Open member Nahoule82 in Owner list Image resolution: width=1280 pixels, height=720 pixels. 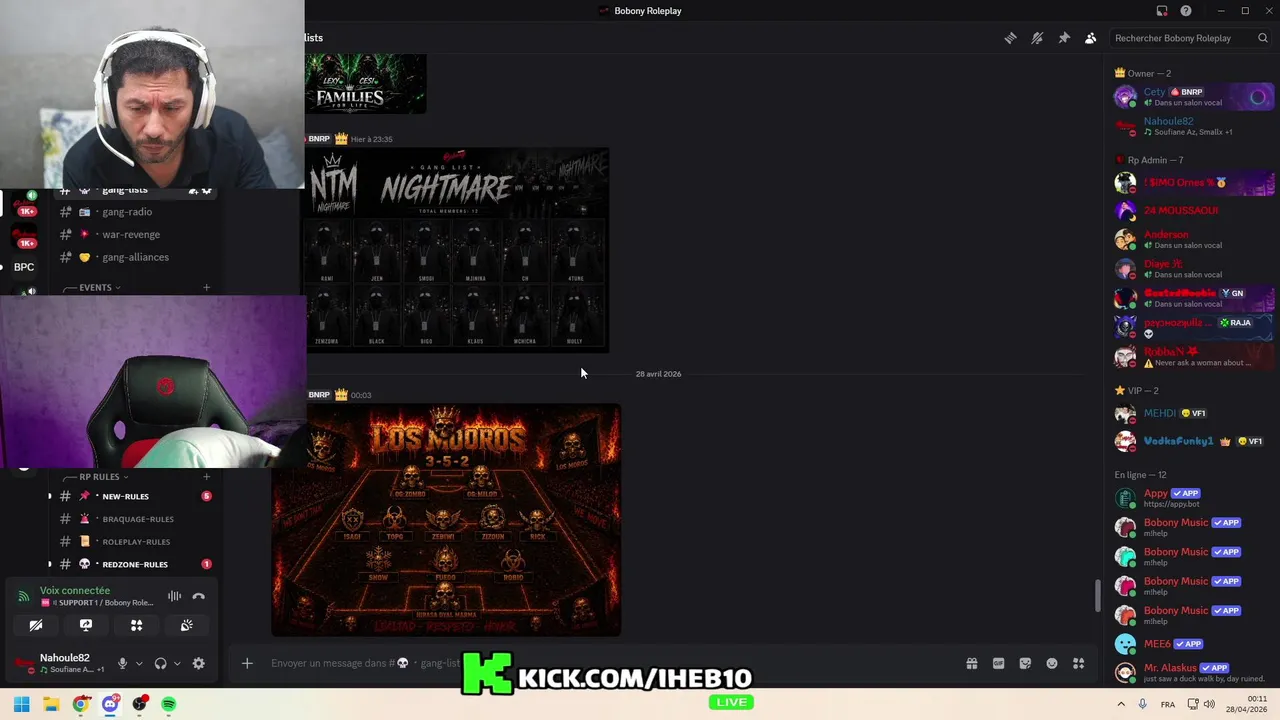1194,126
